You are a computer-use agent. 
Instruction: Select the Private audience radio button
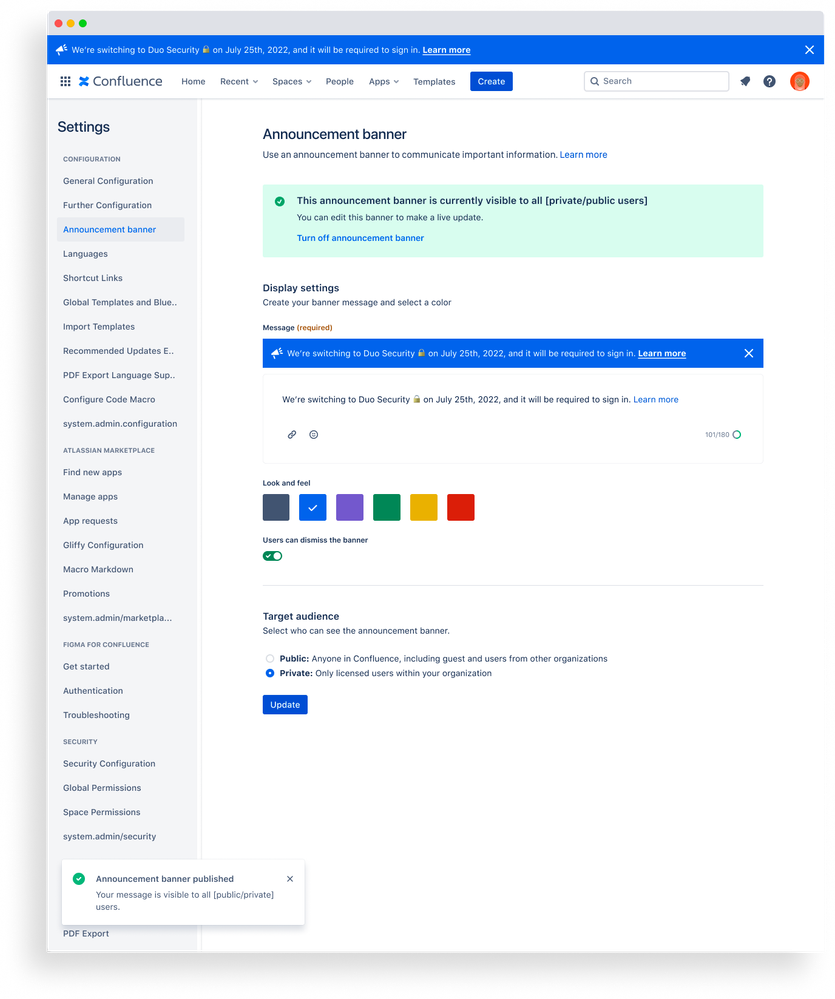[x=270, y=673]
